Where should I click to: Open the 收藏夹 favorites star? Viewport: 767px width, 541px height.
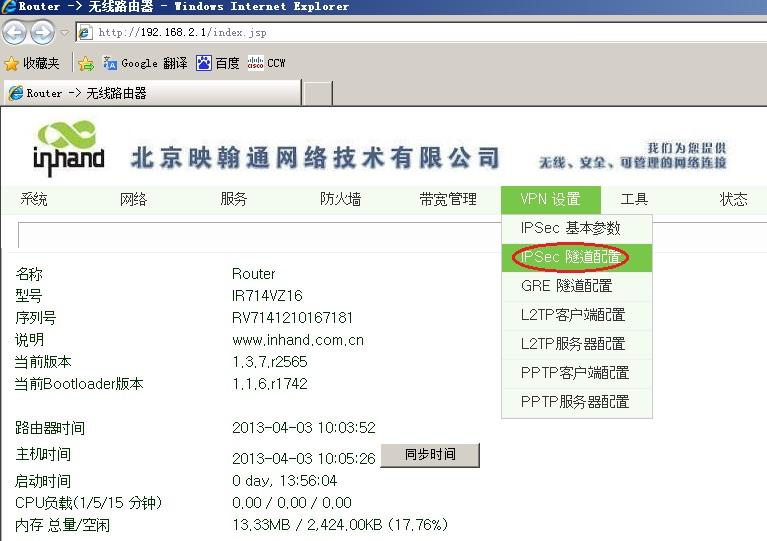[x=33, y=63]
